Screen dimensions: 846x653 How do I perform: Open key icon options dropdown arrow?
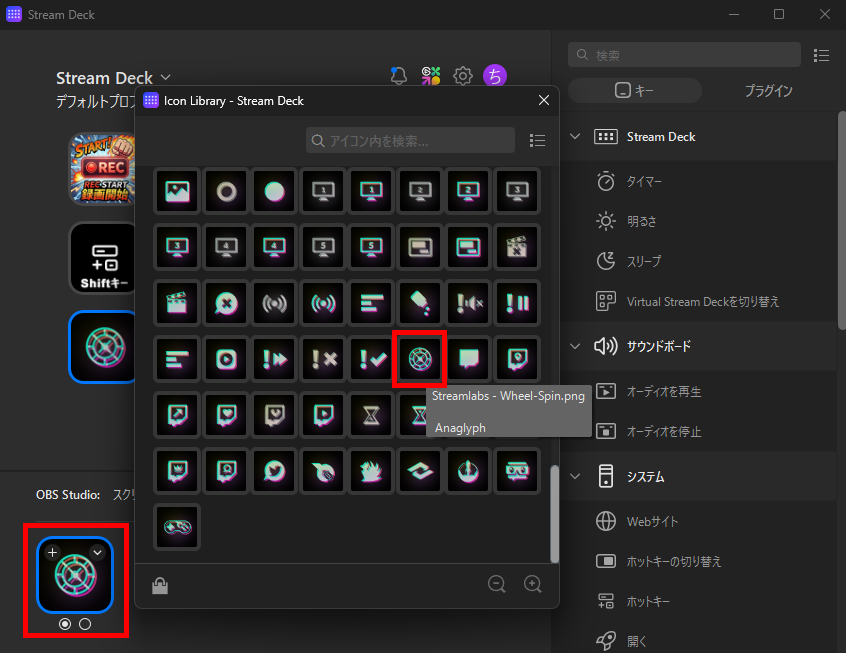[98, 552]
